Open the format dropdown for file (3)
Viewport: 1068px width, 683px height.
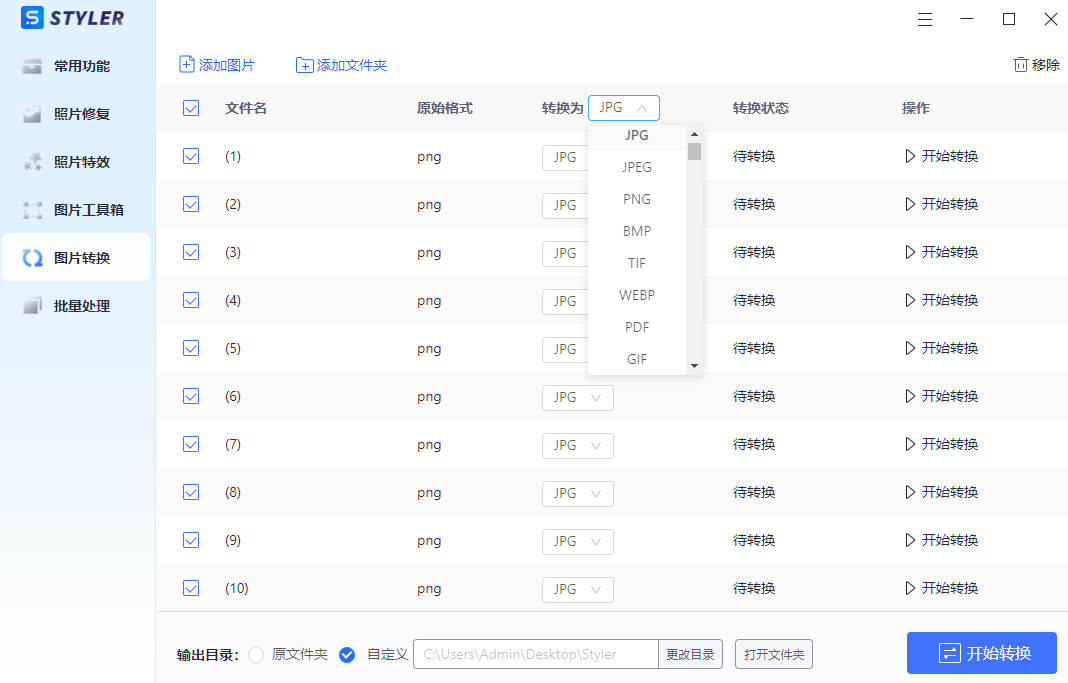[x=565, y=253]
